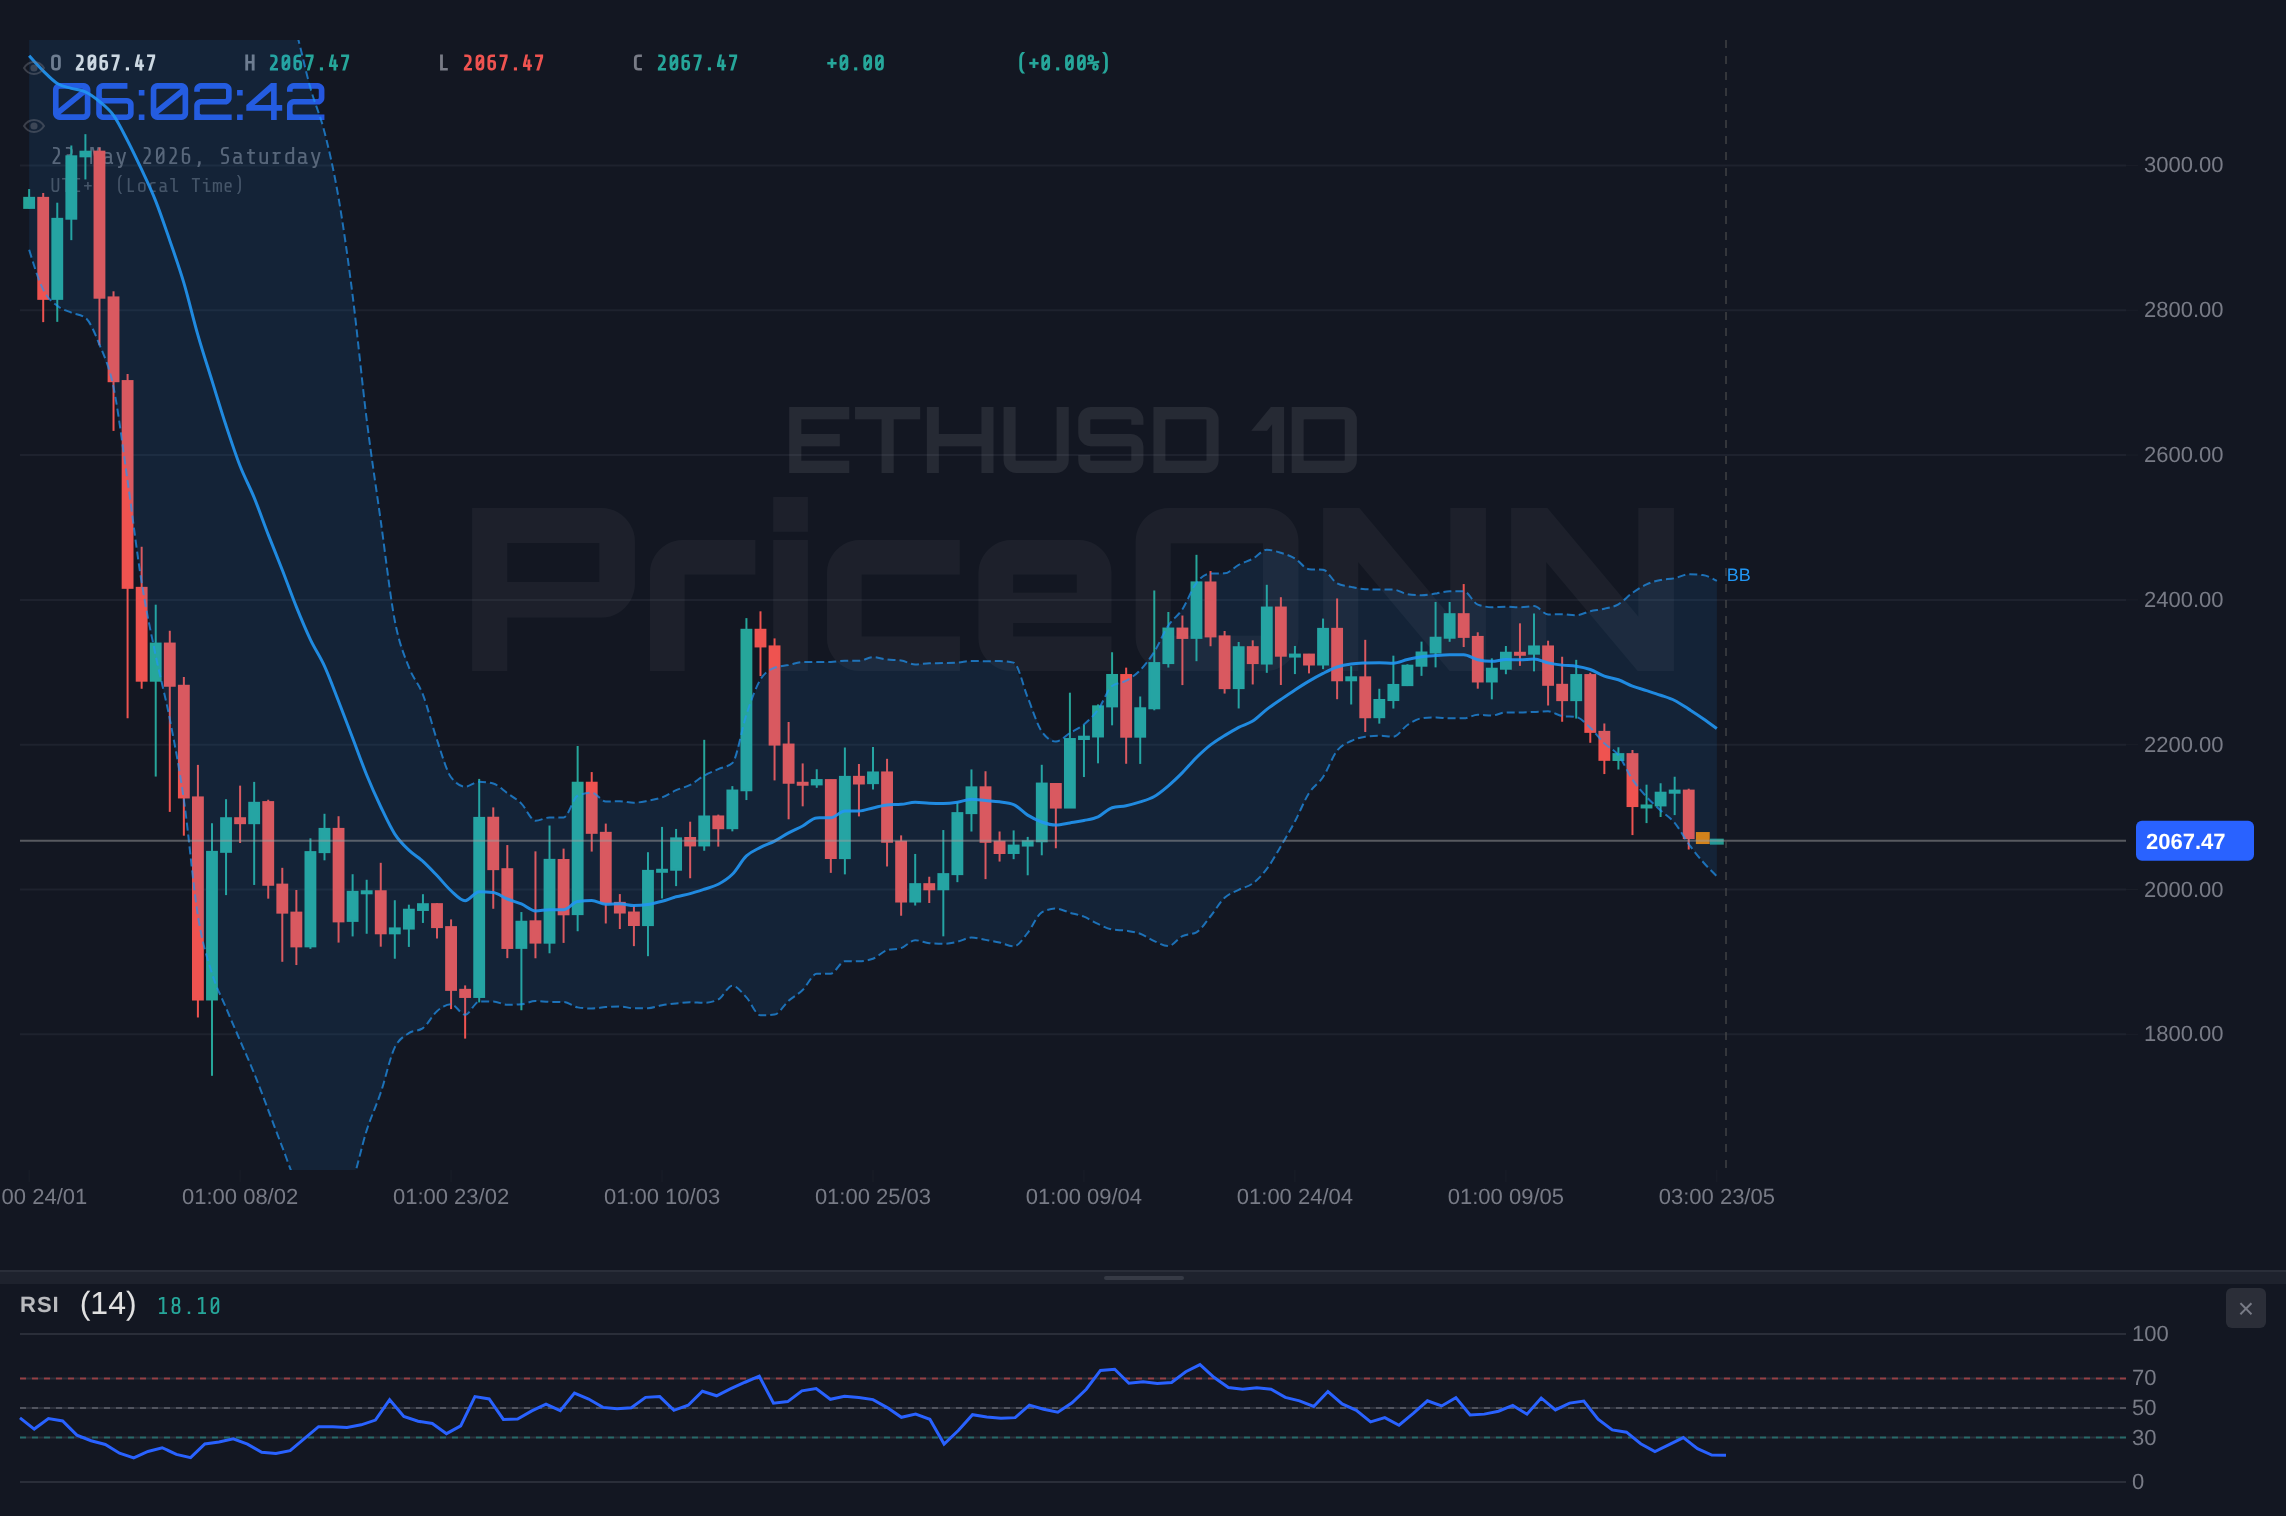Click the 1800.00 price axis label
Image resolution: width=2286 pixels, height=1516 pixels.
pyautogui.click(x=2183, y=1034)
